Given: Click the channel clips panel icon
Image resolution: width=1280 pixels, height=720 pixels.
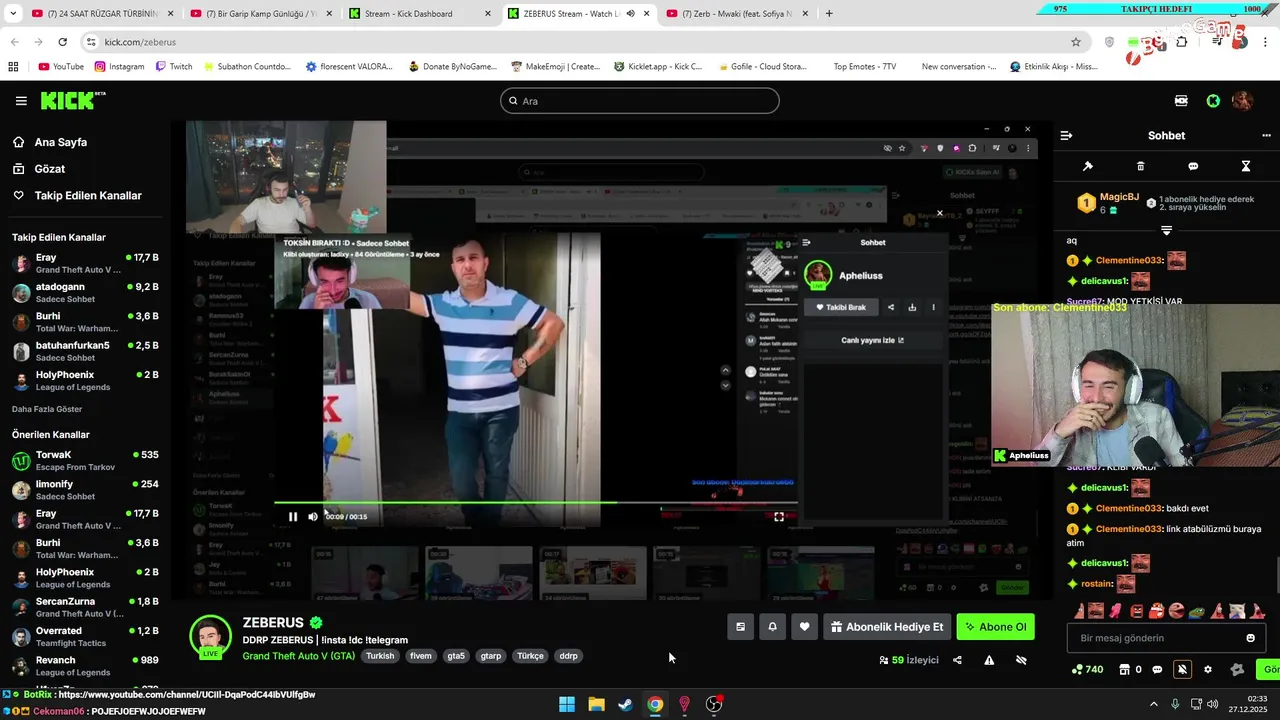Looking at the screenshot, I should tap(740, 627).
